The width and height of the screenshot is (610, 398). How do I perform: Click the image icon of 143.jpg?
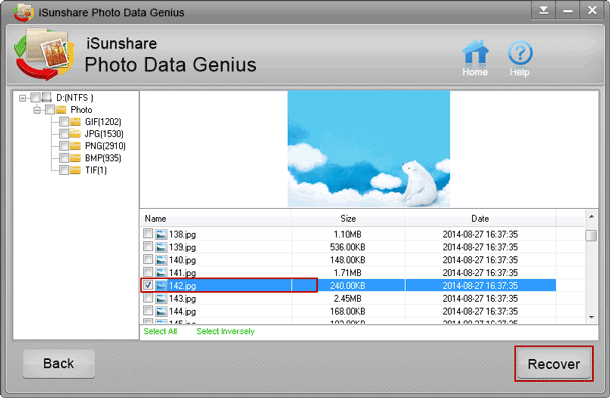coord(161,298)
